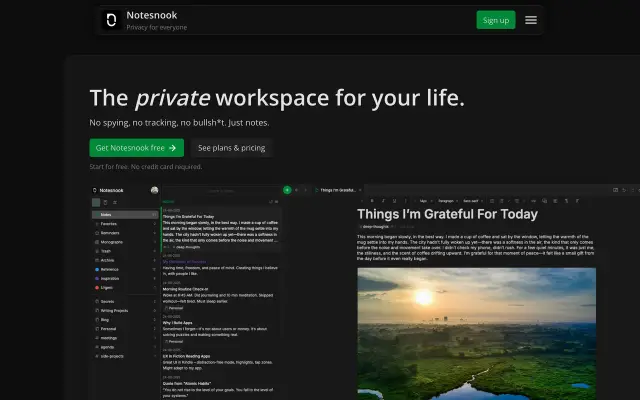Click the editor note title heading

[447, 214]
